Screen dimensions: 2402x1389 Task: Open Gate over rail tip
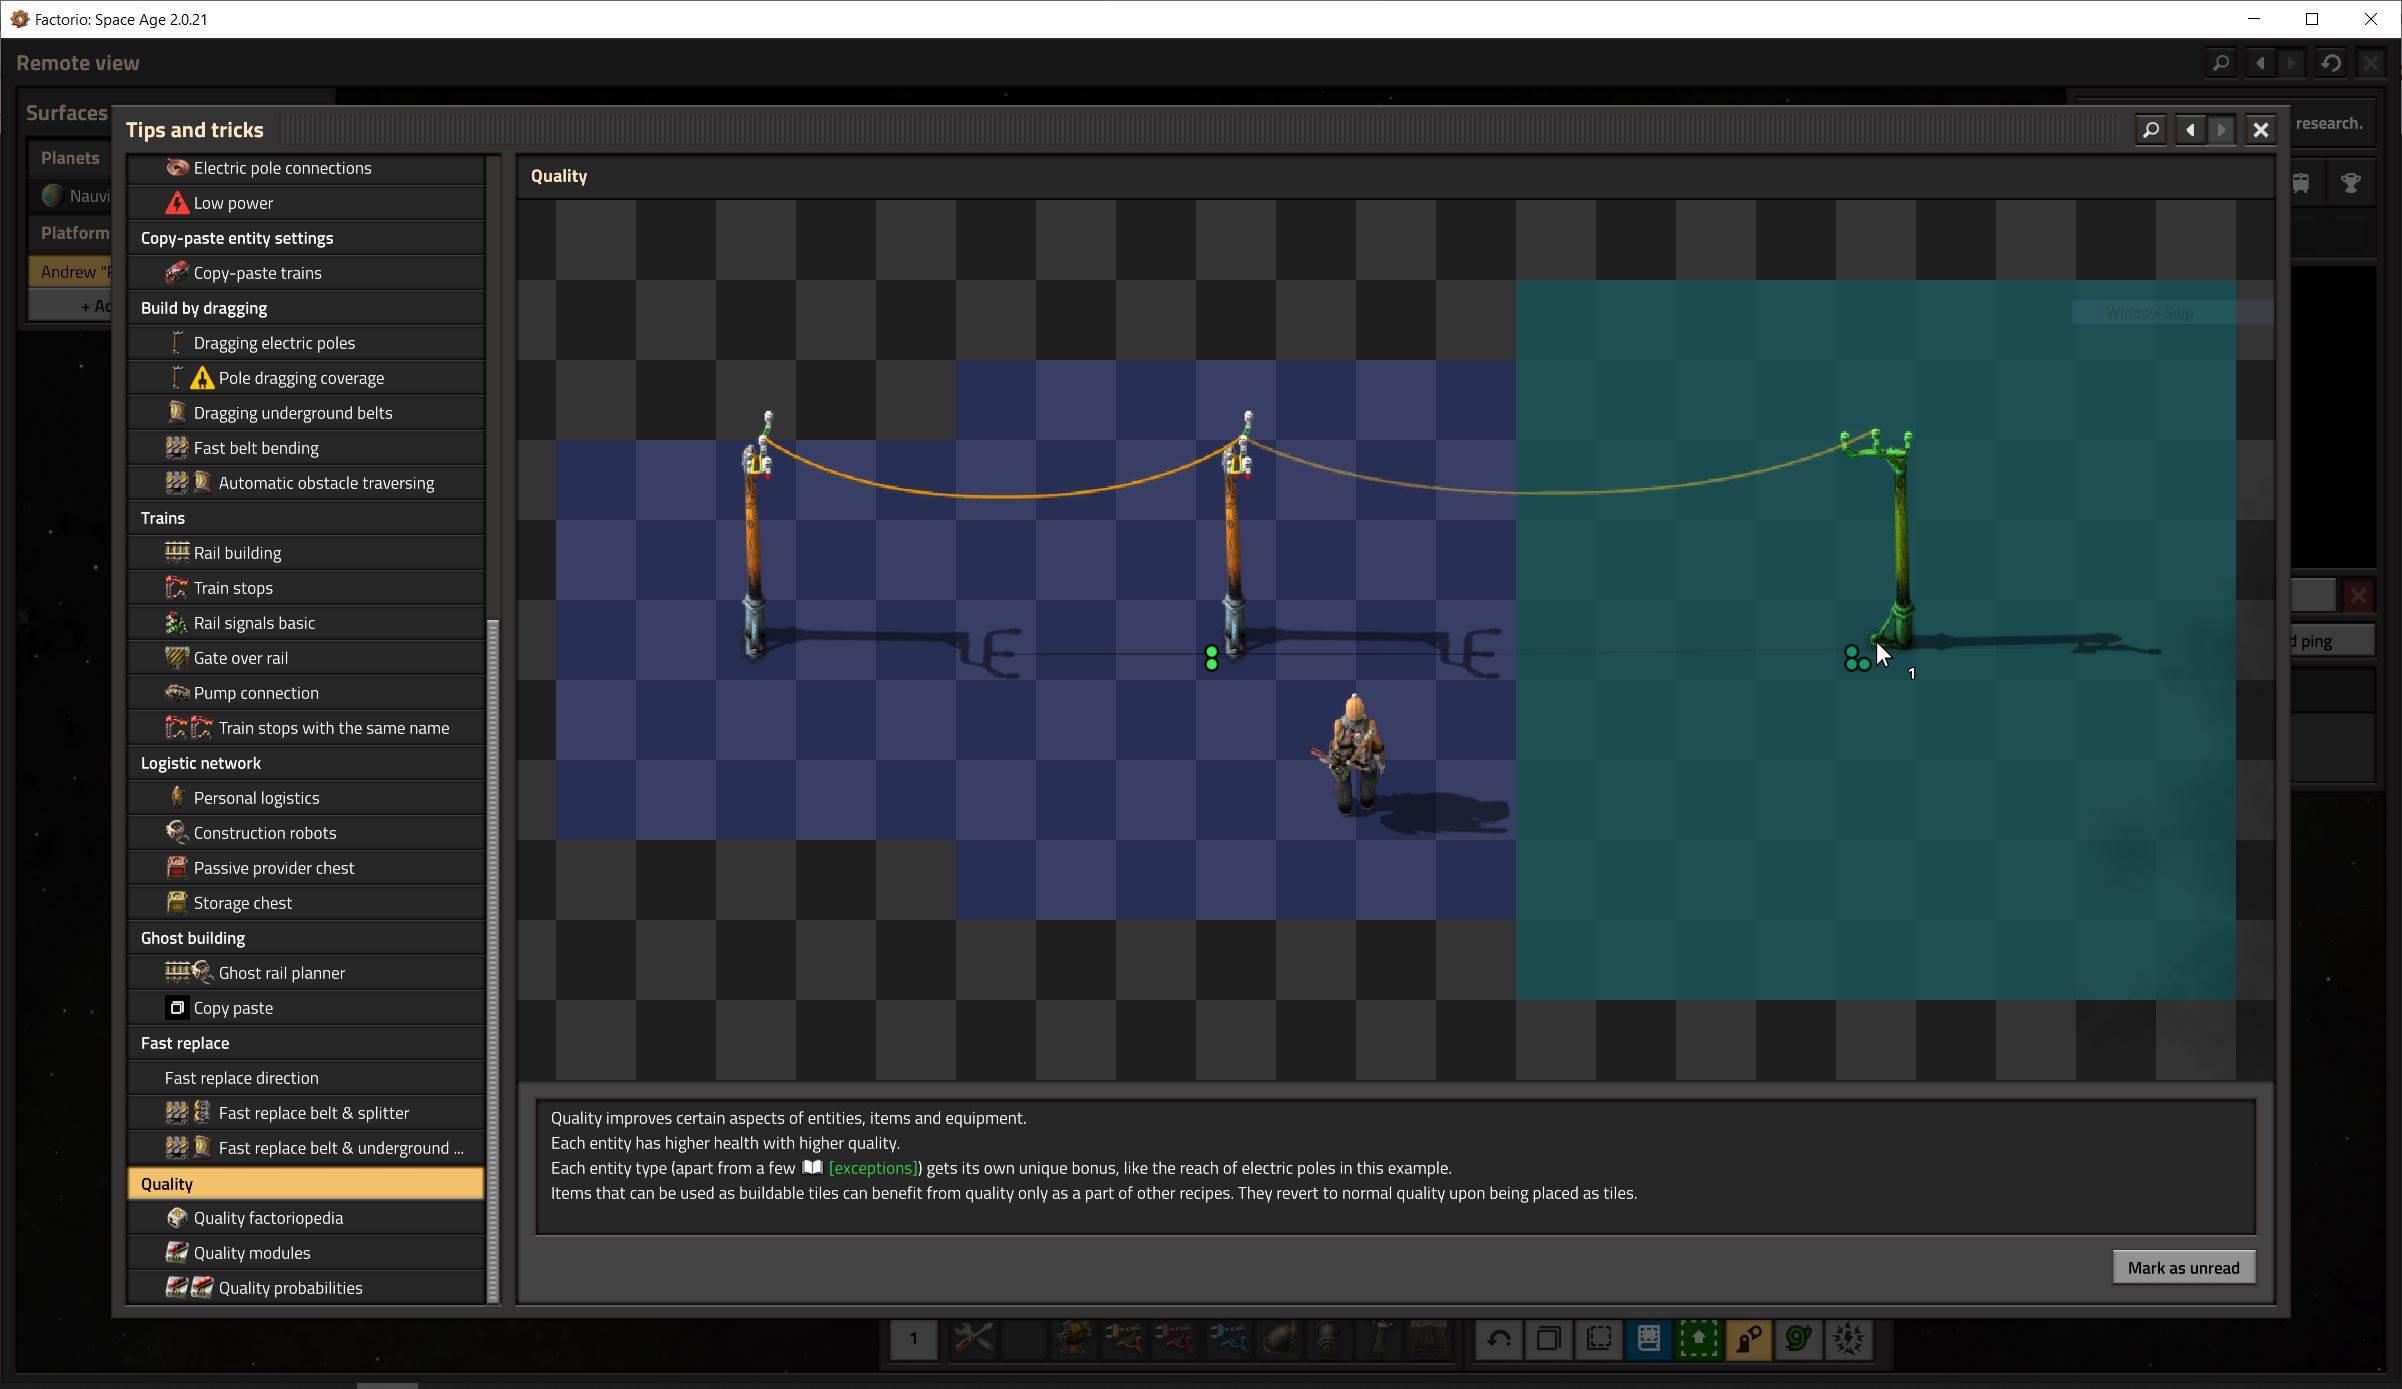pyautogui.click(x=306, y=658)
